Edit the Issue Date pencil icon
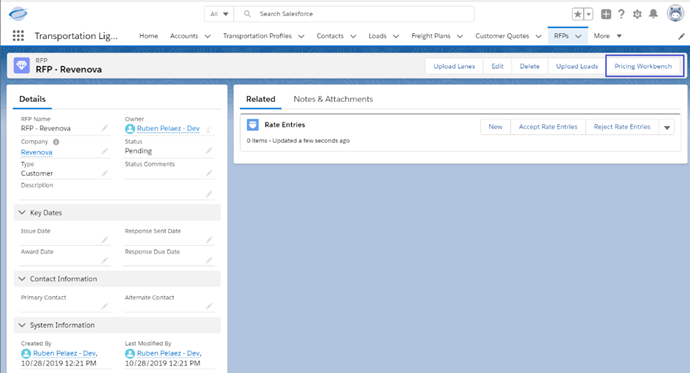 (105, 240)
